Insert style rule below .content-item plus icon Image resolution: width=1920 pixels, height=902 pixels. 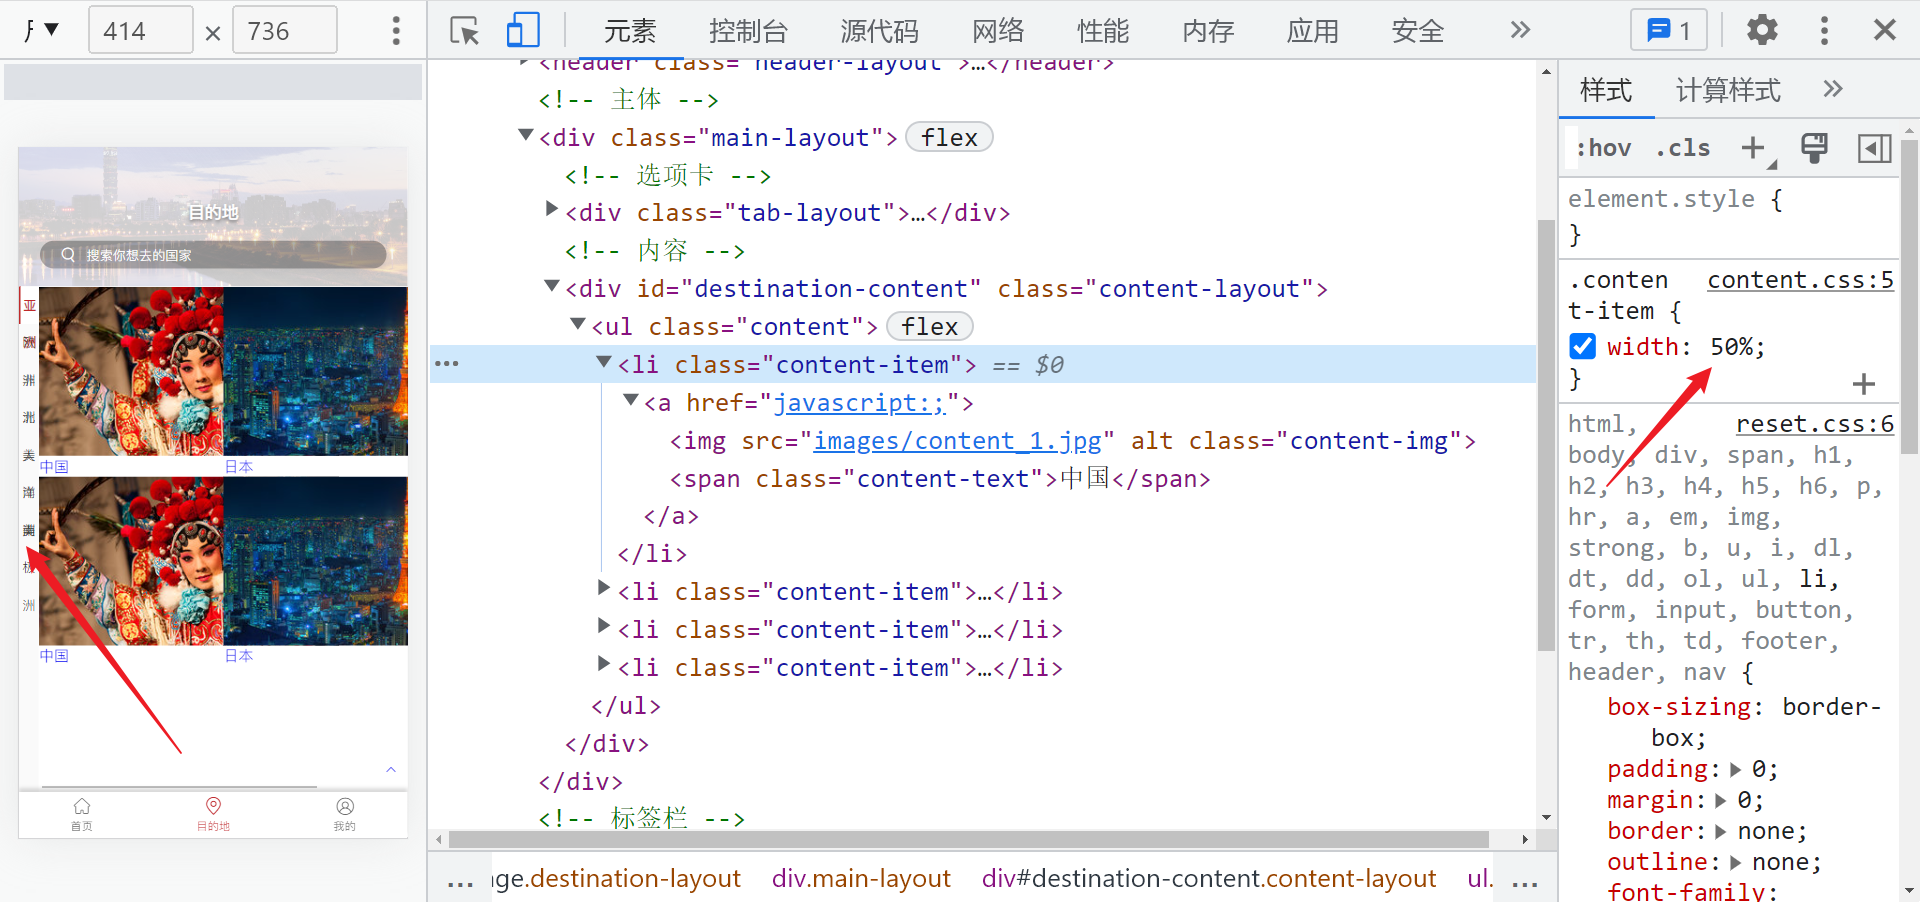1863,384
